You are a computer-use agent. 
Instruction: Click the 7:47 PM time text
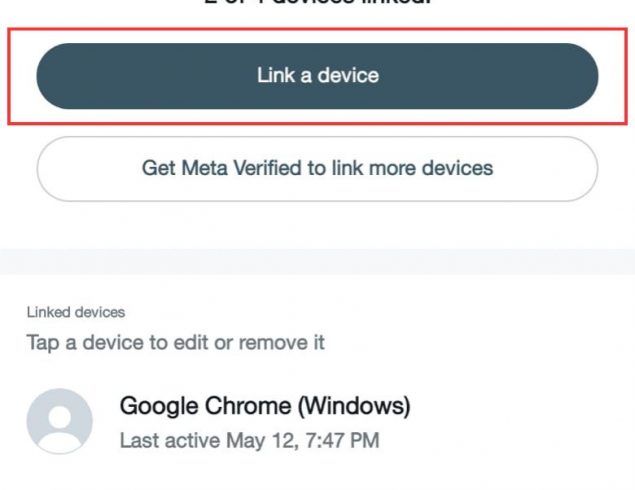[x=342, y=441]
